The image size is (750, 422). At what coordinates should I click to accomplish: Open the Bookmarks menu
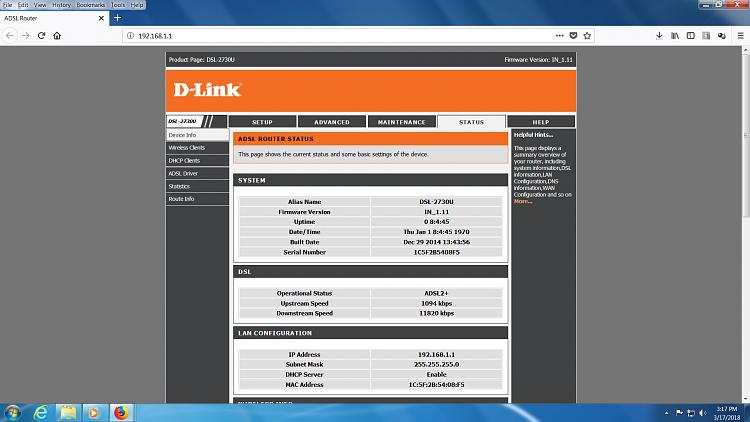coord(90,5)
